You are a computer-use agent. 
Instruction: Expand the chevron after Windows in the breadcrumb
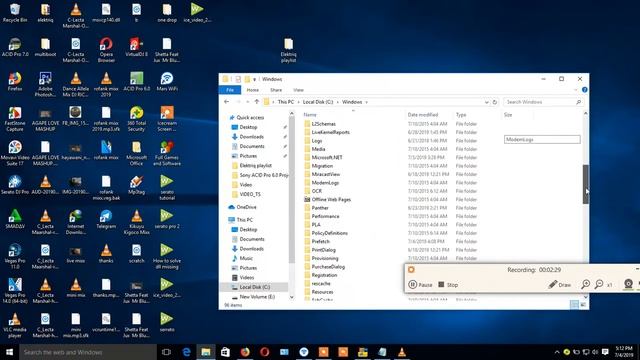(367, 102)
